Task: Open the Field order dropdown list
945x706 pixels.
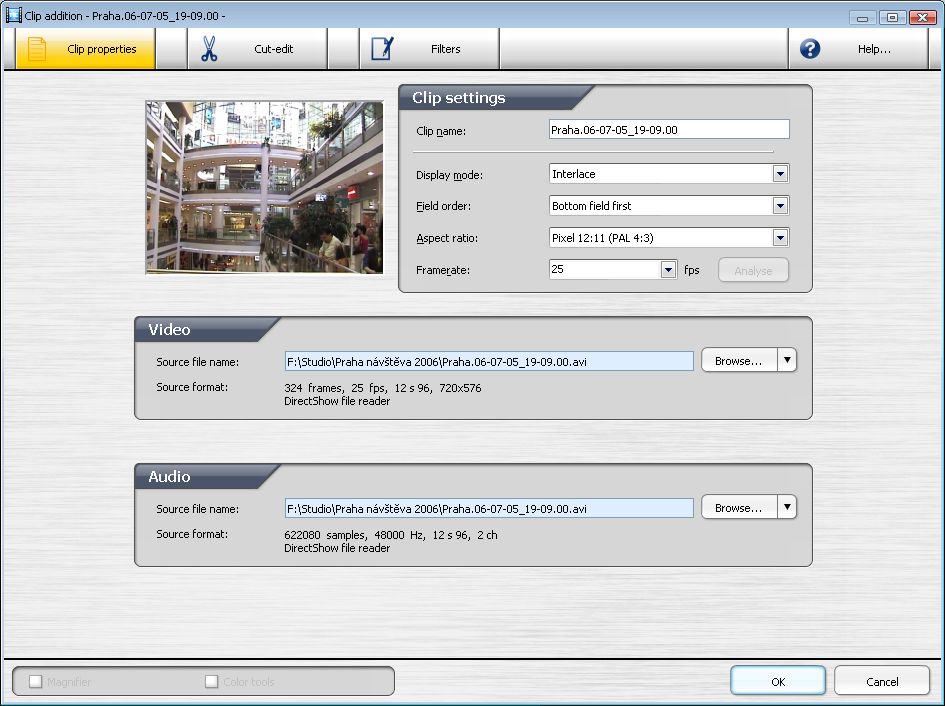Action: click(780, 206)
